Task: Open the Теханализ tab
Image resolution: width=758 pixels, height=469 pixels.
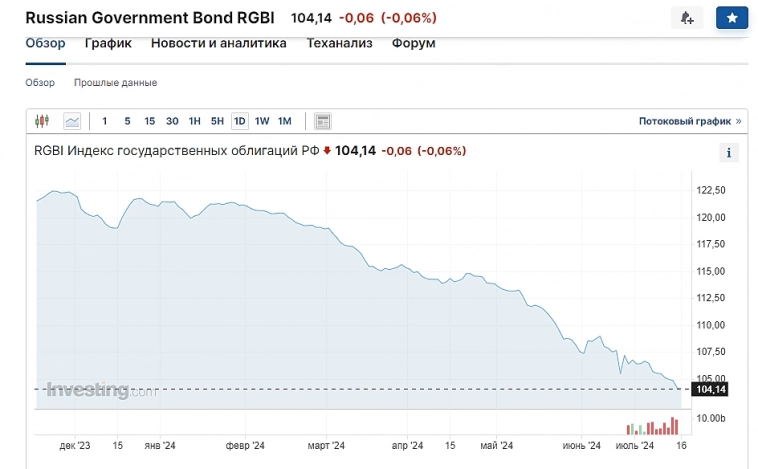Action: coord(339,43)
